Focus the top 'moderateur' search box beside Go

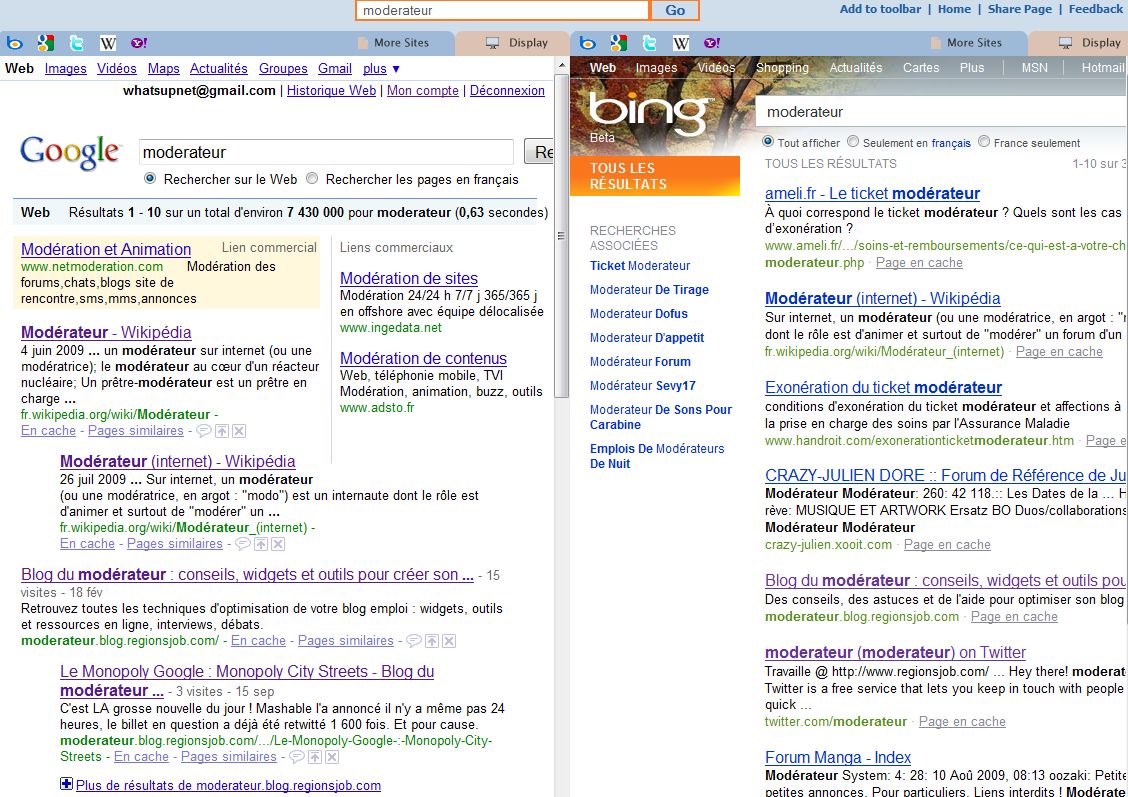(503, 10)
